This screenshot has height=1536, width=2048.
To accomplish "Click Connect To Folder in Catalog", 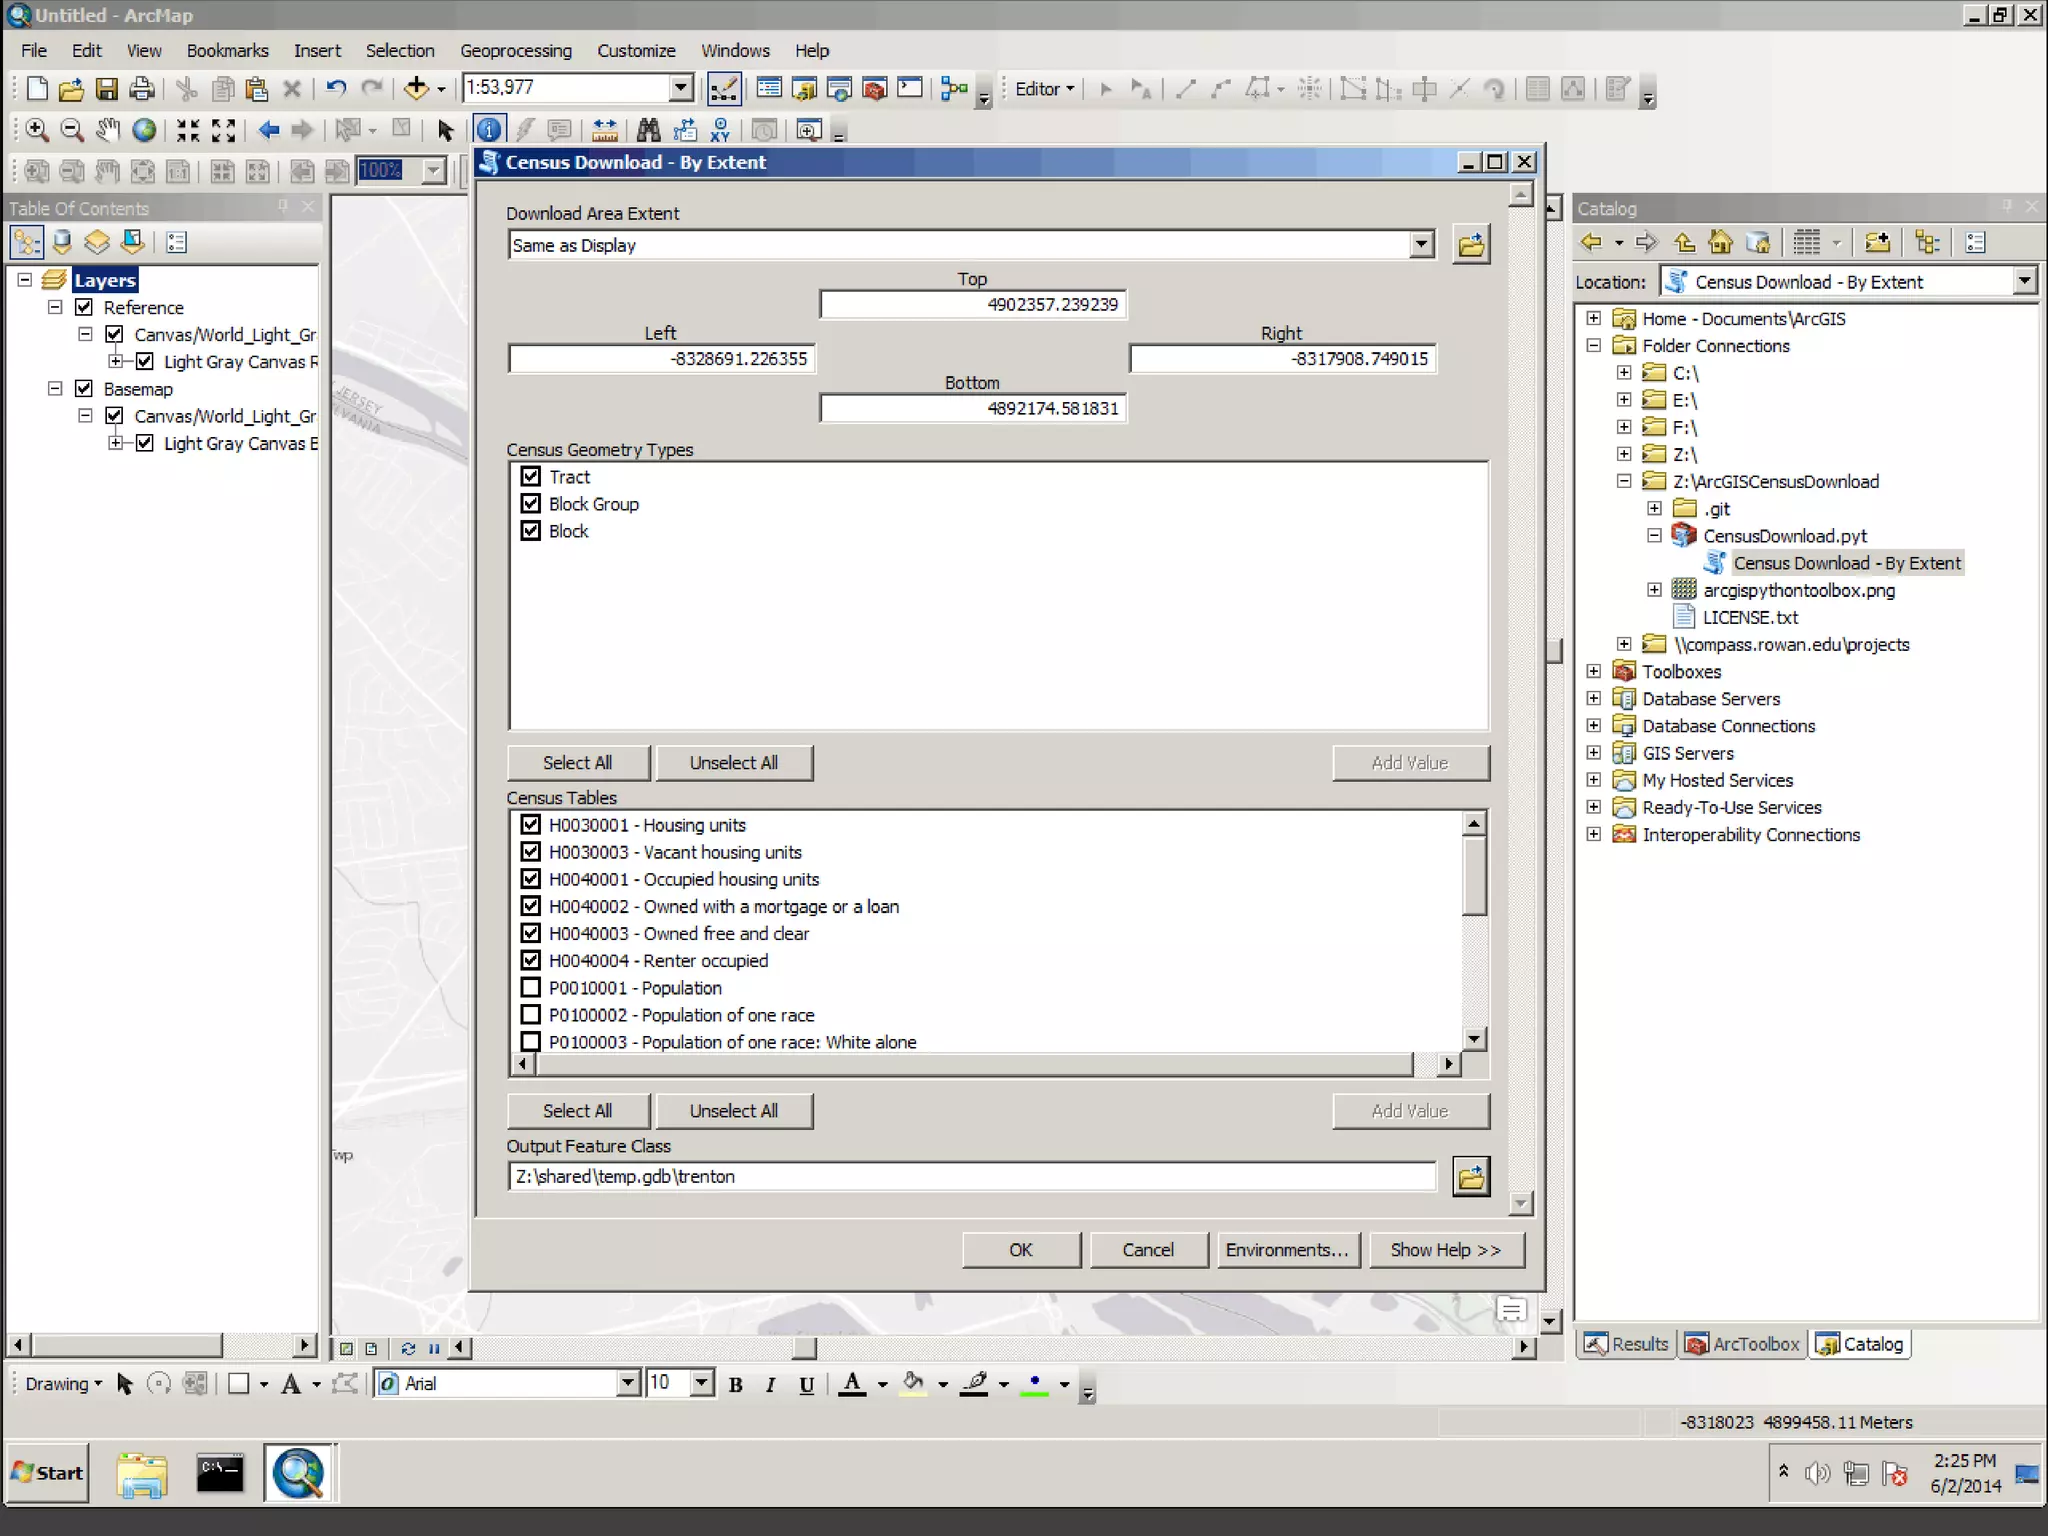I will click(1877, 243).
